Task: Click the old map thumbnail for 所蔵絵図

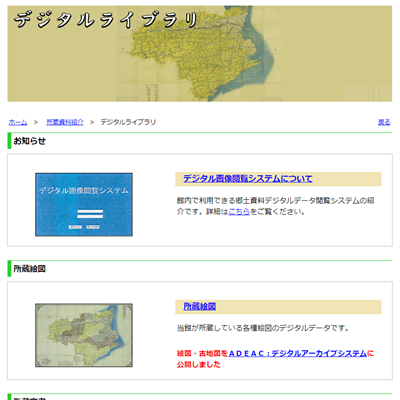Action: point(84,335)
